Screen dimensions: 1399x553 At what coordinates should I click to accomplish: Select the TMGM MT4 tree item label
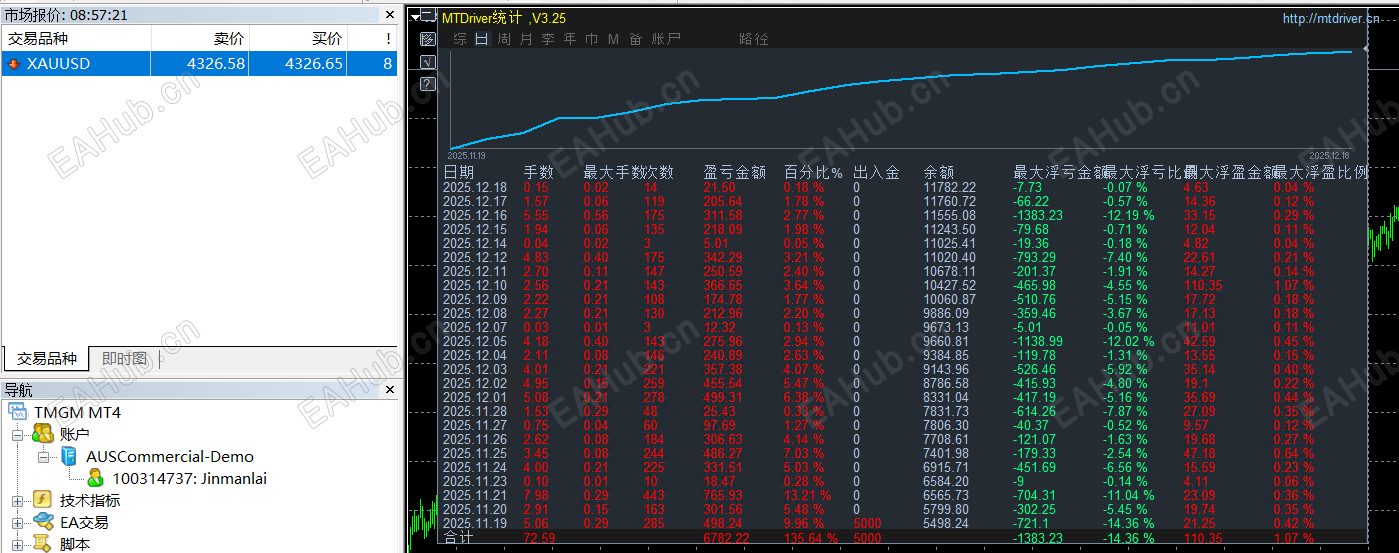tap(77, 412)
